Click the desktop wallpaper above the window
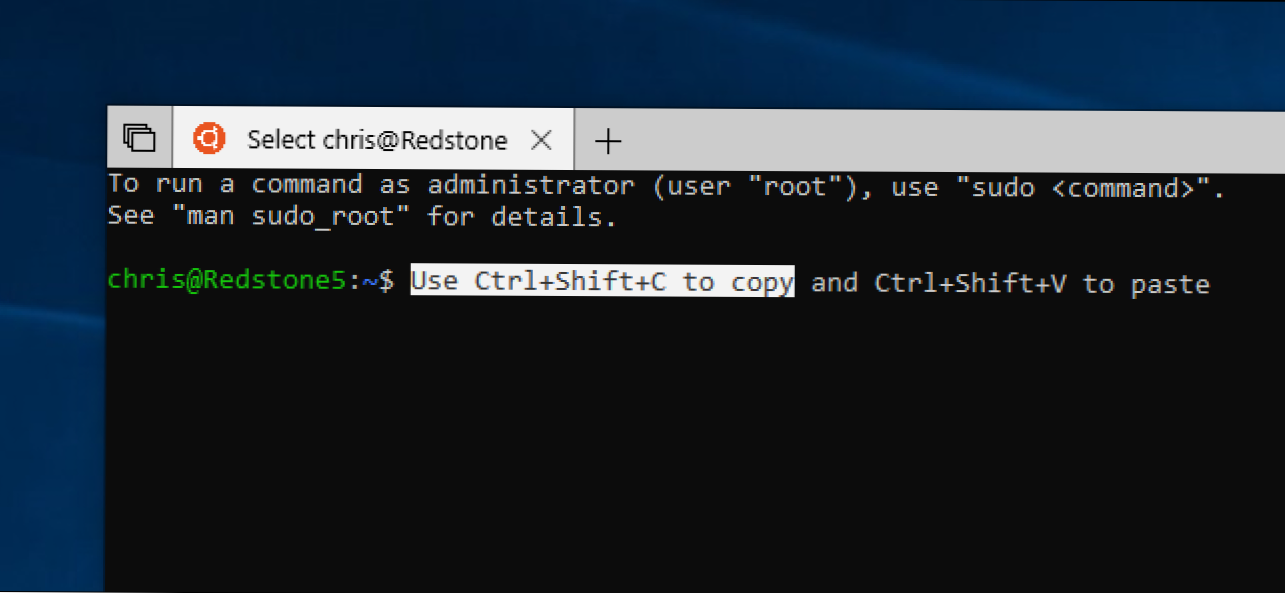The image size is (1285, 593). point(640,50)
